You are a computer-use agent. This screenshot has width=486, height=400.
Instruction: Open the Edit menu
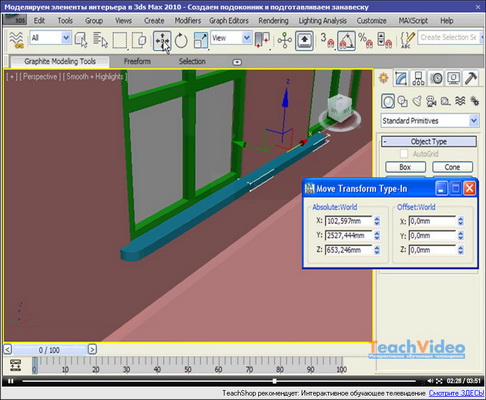[39, 21]
